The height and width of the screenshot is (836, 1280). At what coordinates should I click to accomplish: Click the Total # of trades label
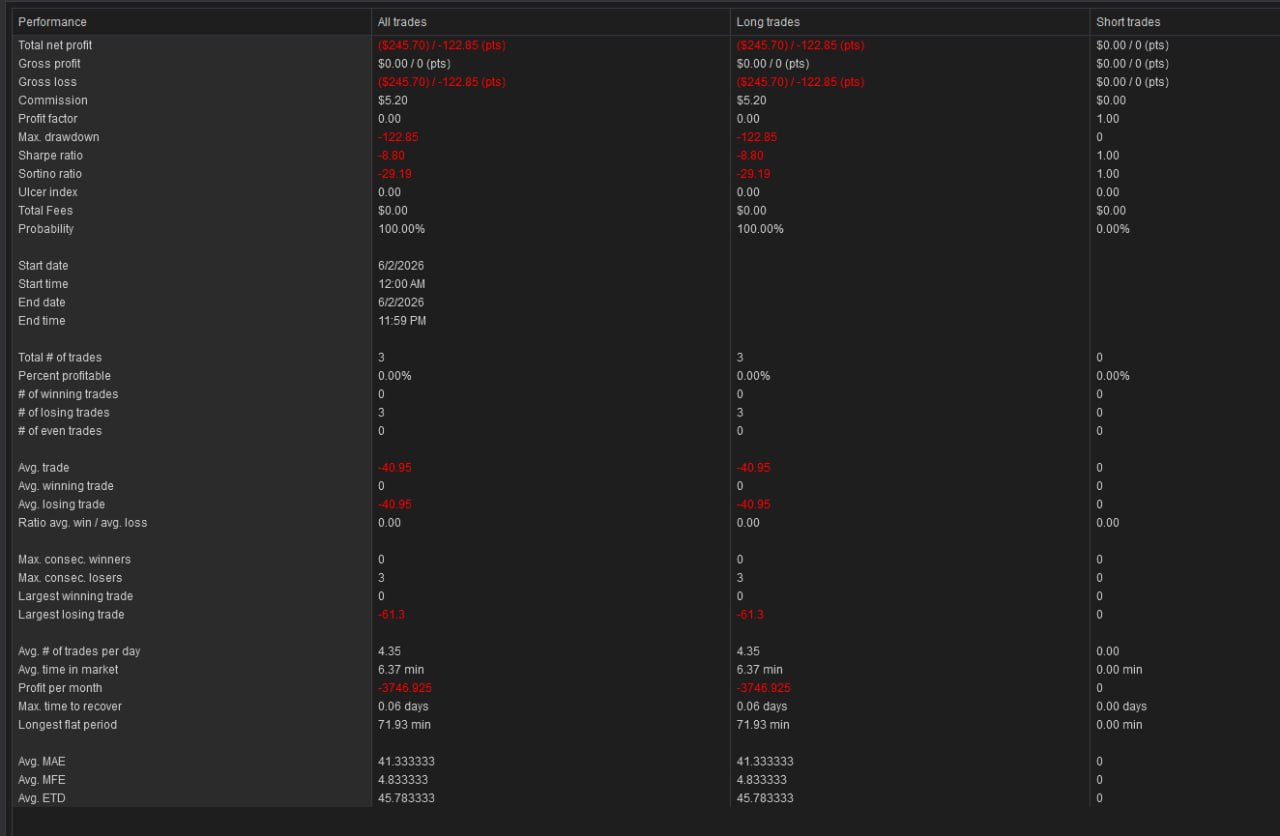[60, 357]
